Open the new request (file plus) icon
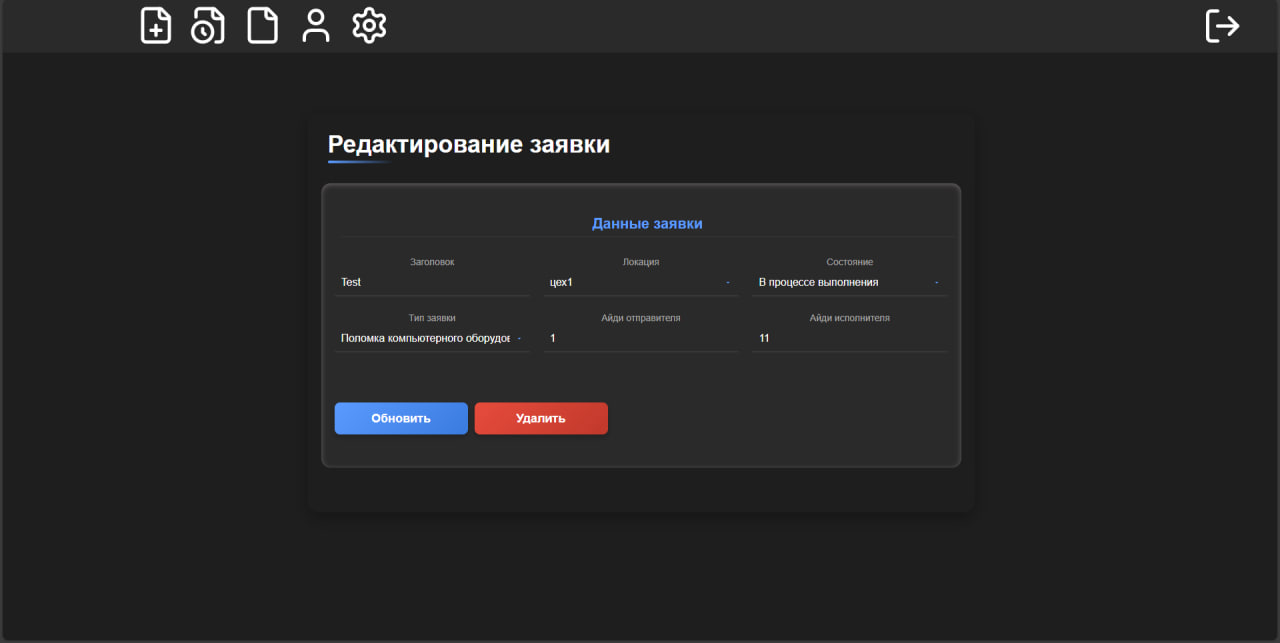Viewport: 1280px width, 643px height. (156, 26)
